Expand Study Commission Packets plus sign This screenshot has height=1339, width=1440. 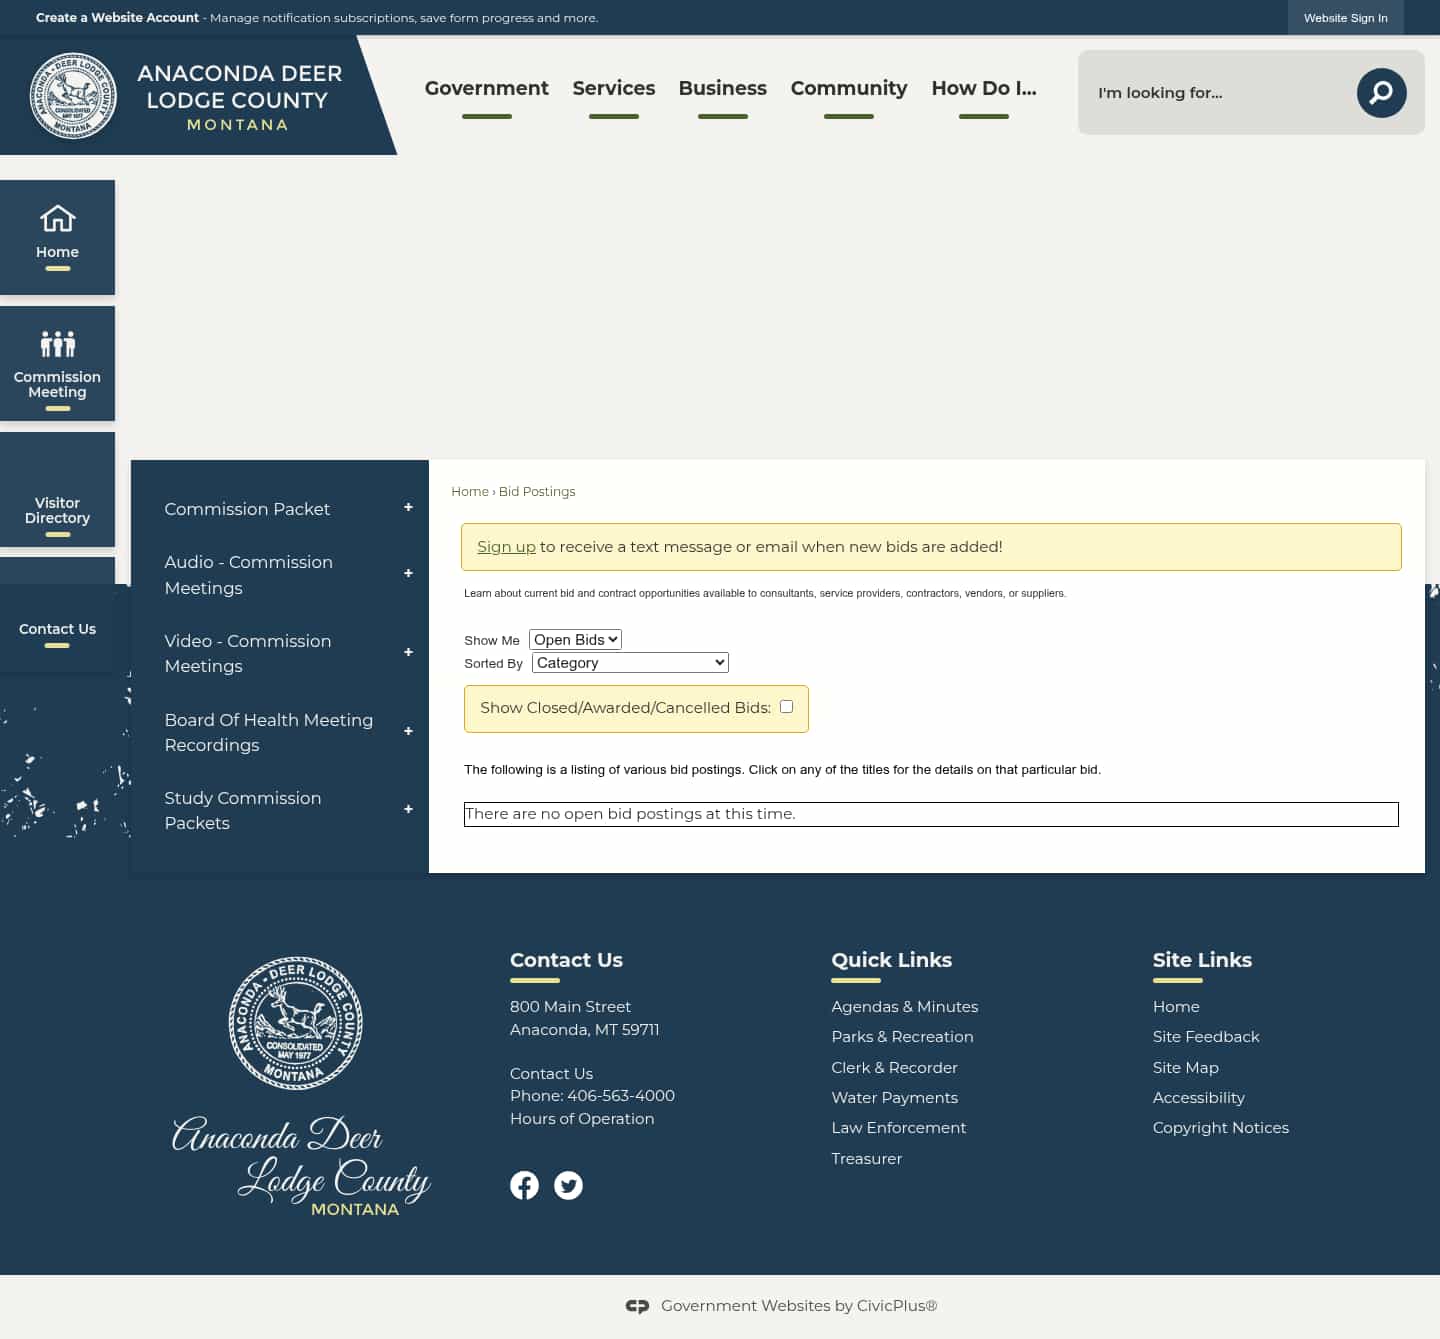click(408, 810)
